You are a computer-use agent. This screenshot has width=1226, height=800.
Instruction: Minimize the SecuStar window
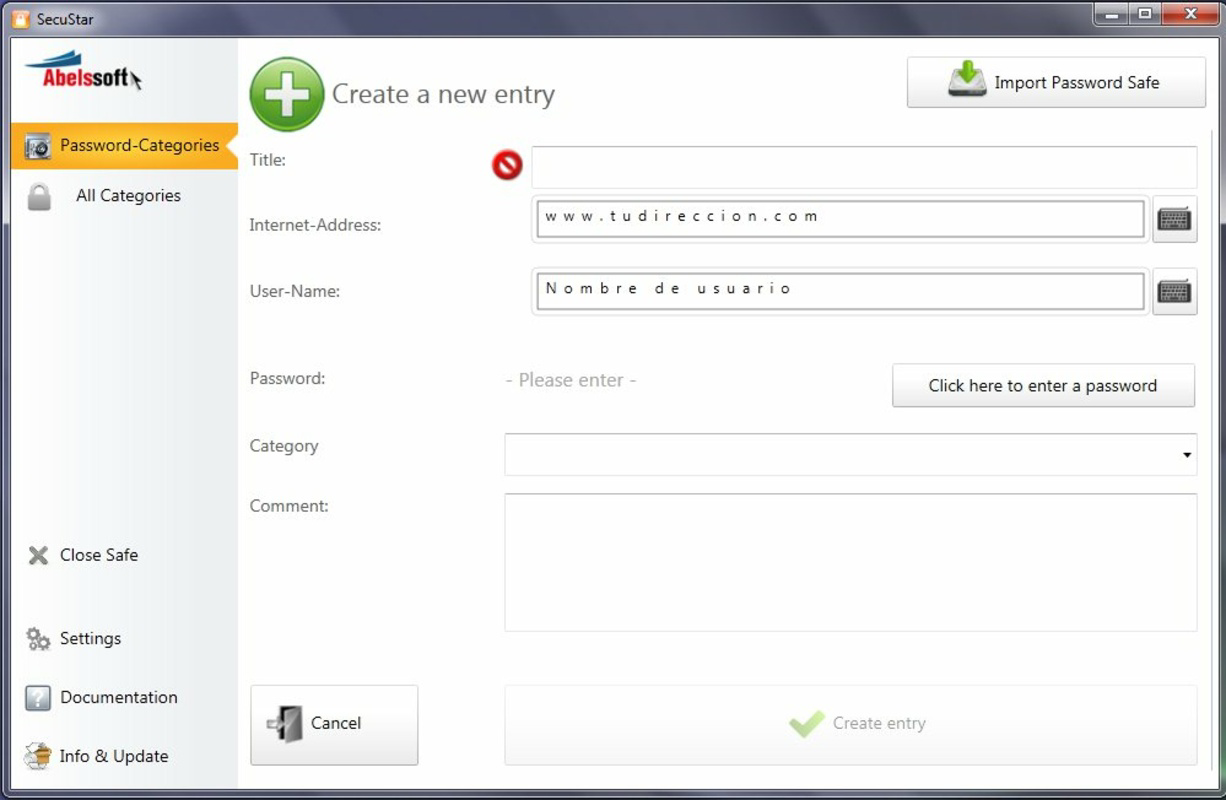[x=1111, y=14]
